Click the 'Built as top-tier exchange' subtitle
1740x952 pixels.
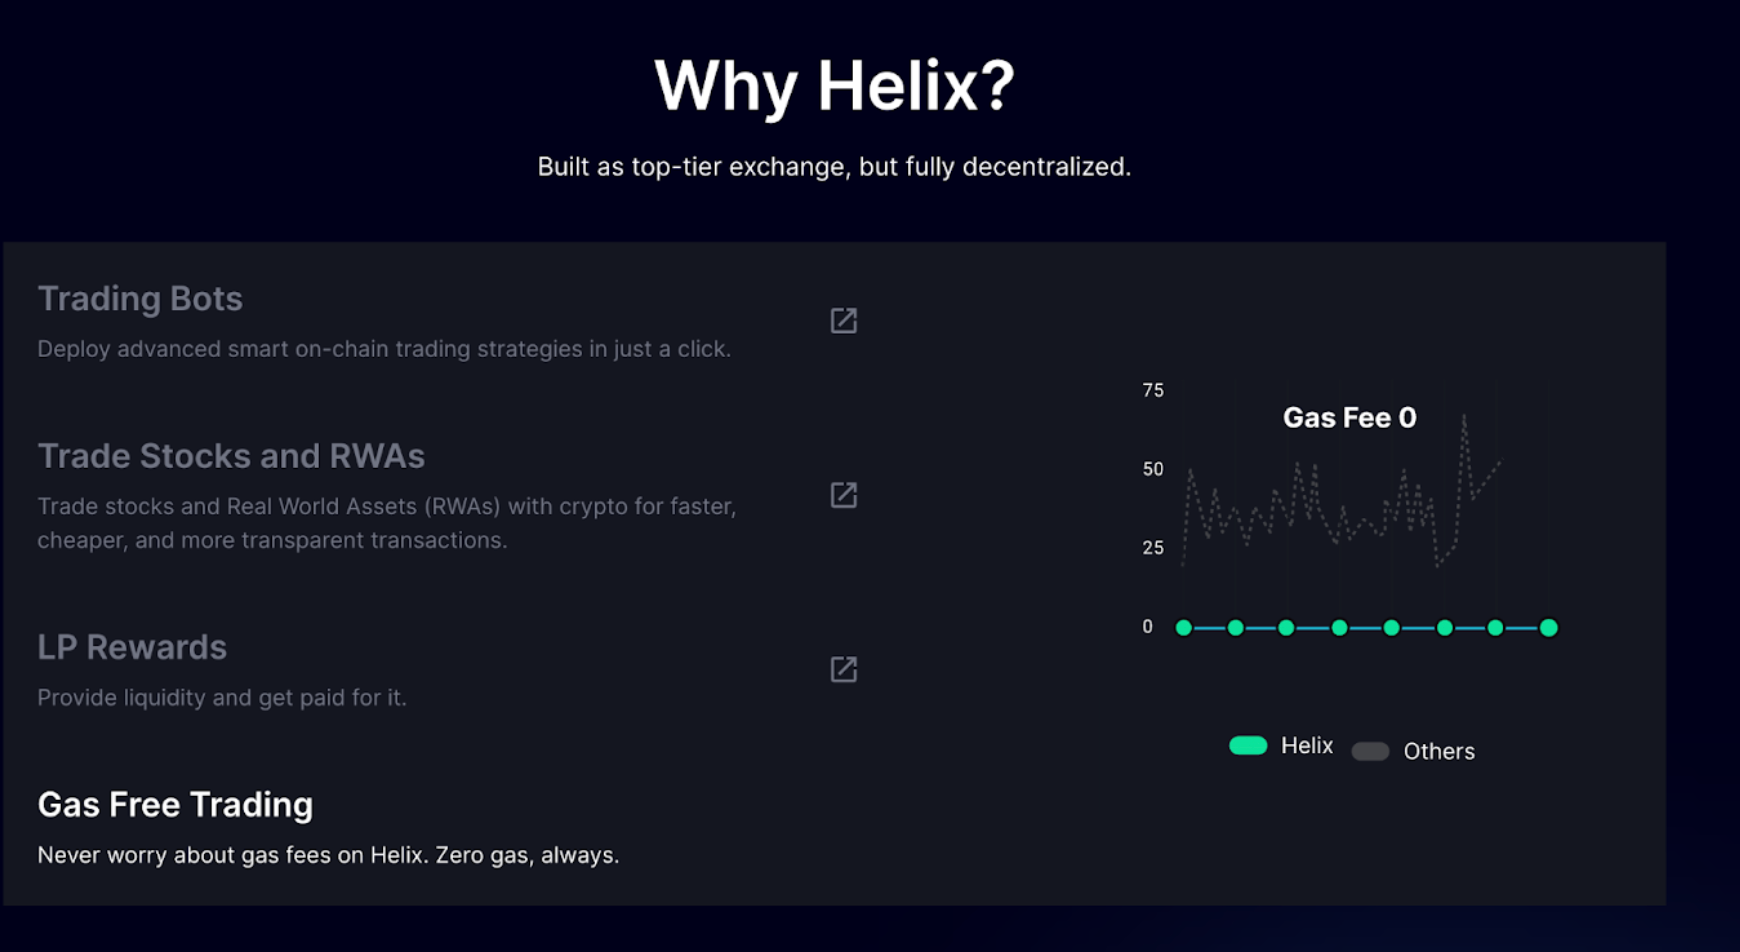click(834, 167)
